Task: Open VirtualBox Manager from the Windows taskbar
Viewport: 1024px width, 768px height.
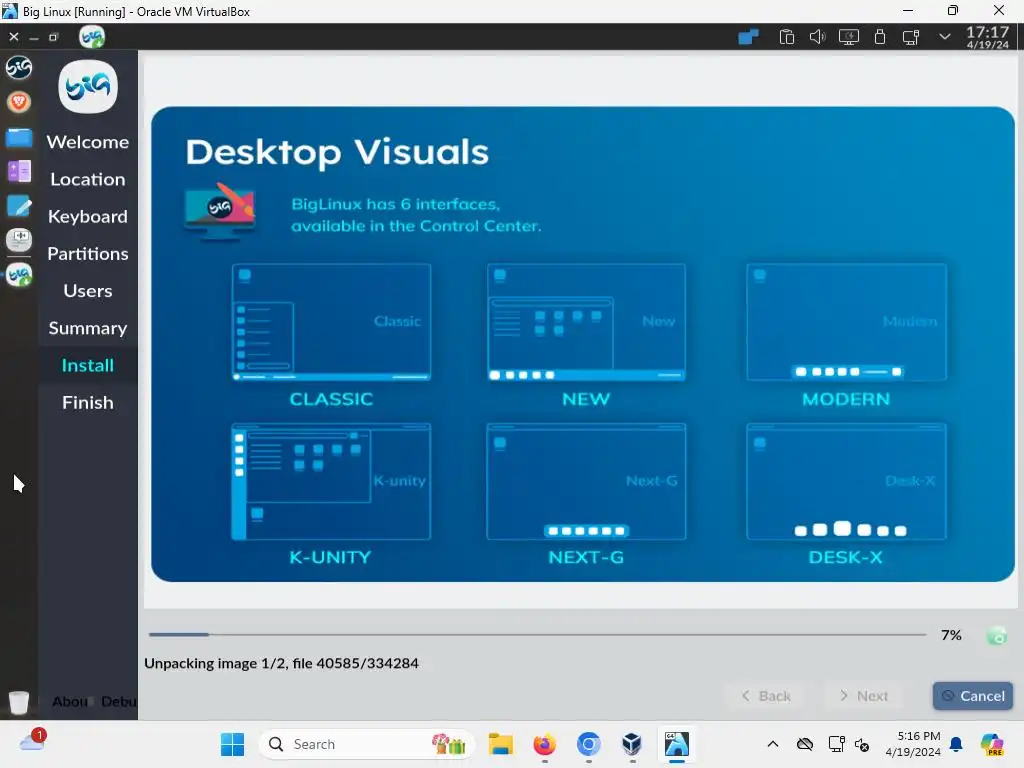Action: click(x=632, y=744)
